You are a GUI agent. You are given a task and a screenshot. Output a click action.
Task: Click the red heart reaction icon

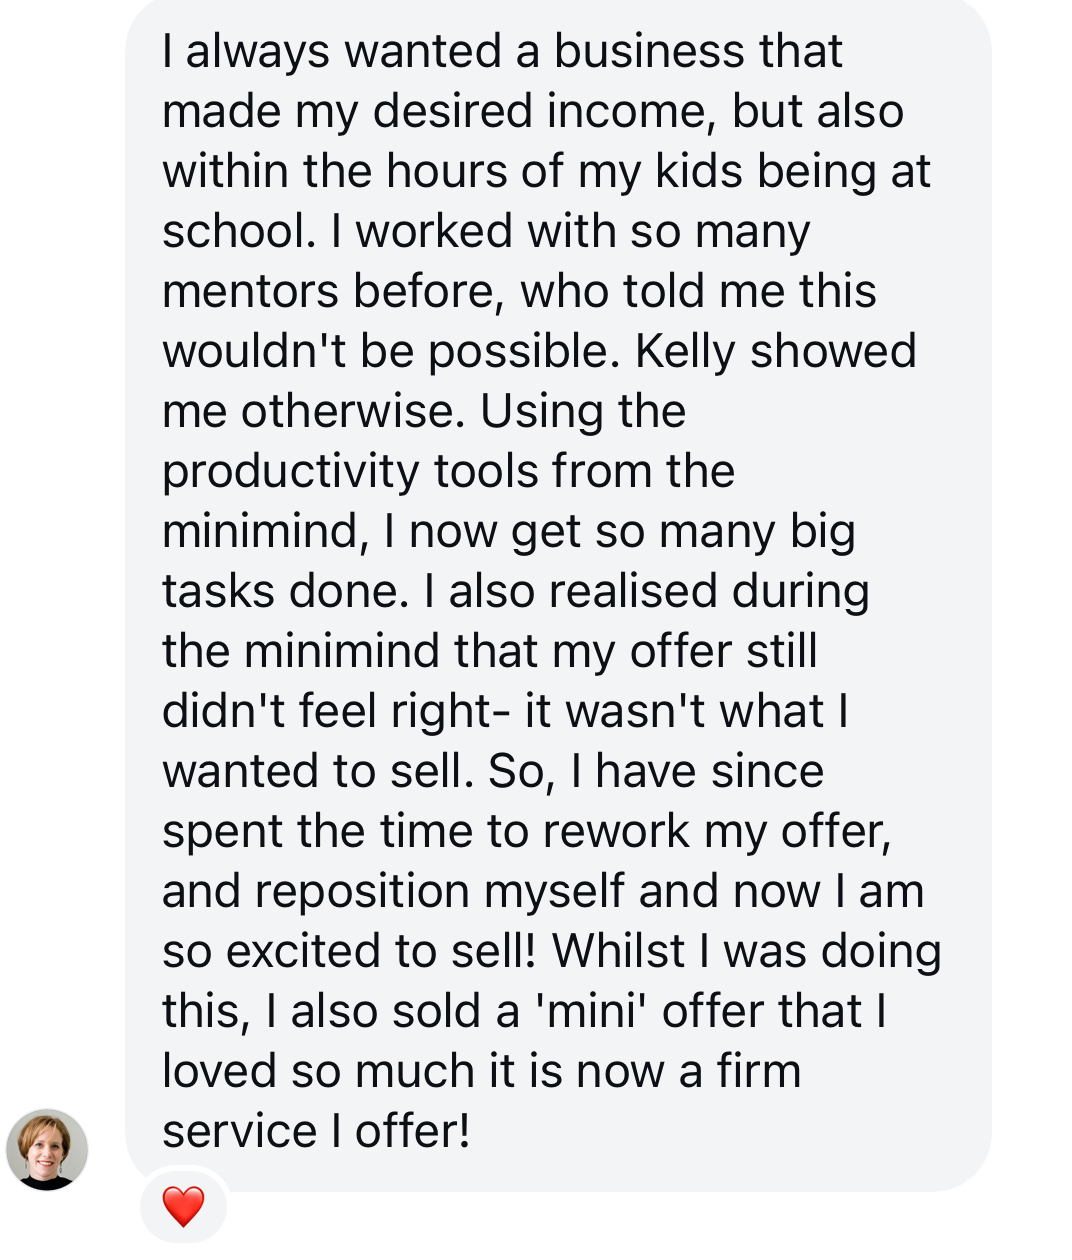coord(183,1206)
